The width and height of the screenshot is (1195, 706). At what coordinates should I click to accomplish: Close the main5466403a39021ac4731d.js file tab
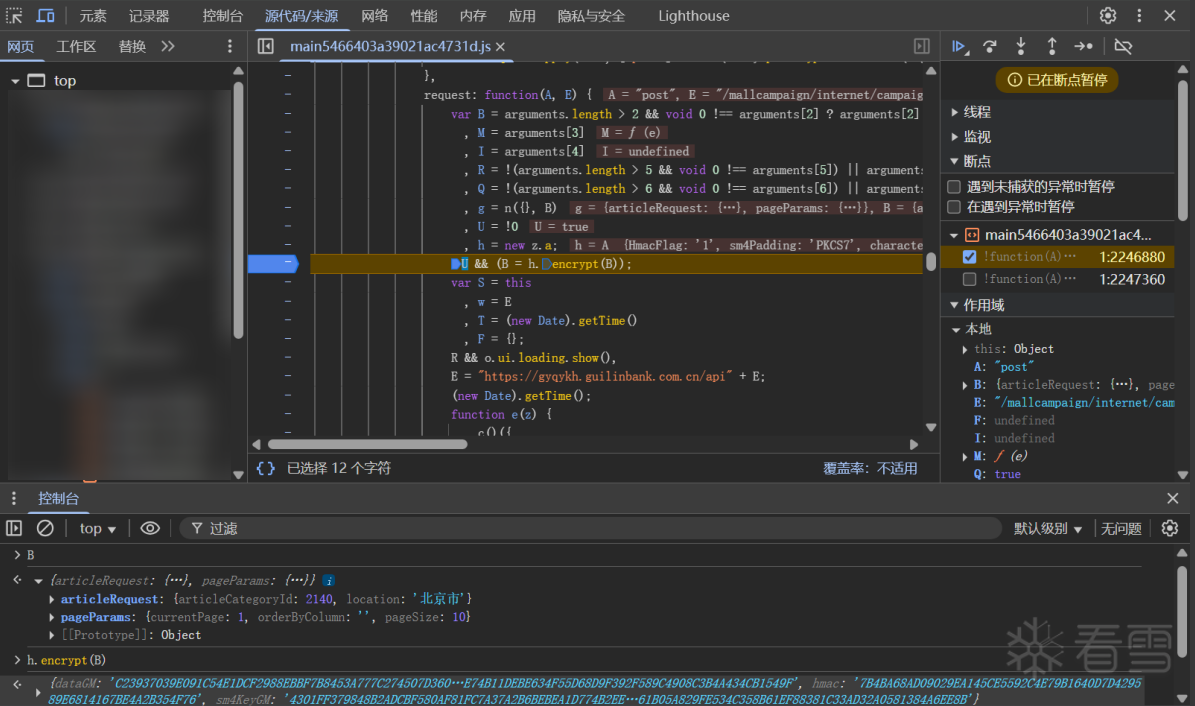500,47
